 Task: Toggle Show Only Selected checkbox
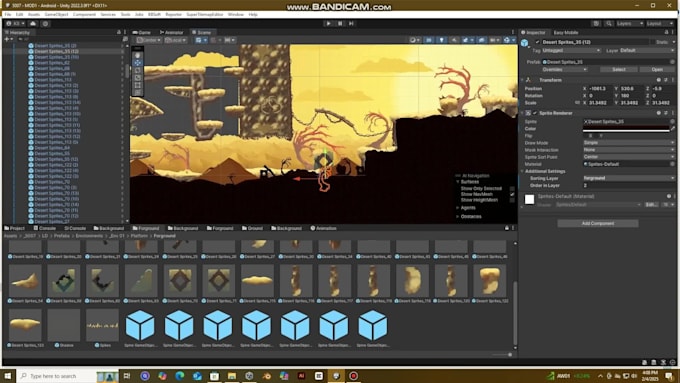512,189
